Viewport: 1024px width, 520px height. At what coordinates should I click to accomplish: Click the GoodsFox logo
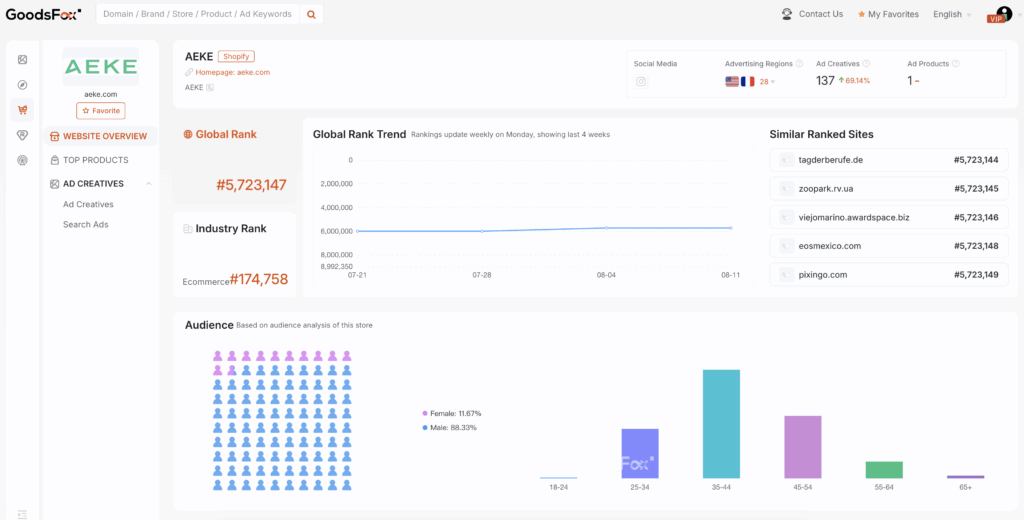point(44,14)
